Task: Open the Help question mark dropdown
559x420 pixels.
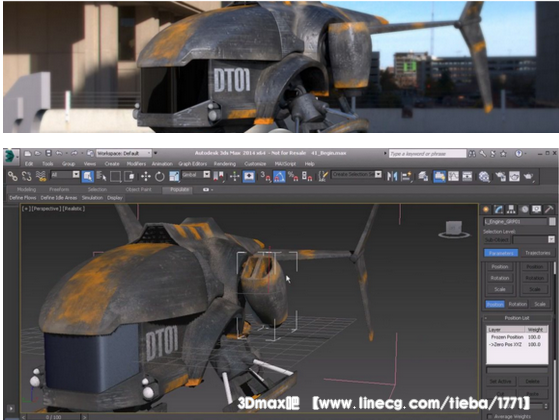Action: [520, 153]
